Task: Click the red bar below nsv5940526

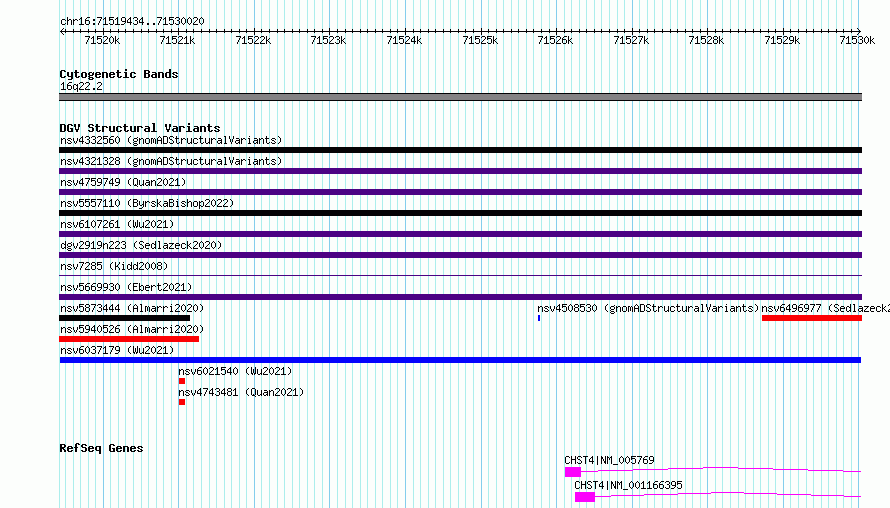Action: [x=129, y=339]
